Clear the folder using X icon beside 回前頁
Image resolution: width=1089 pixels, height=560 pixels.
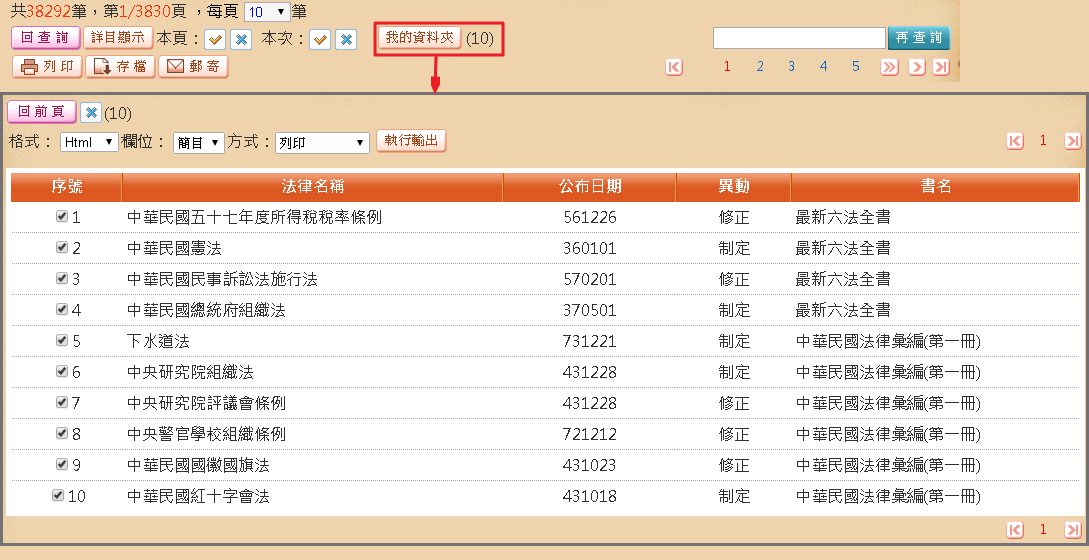tap(91, 112)
